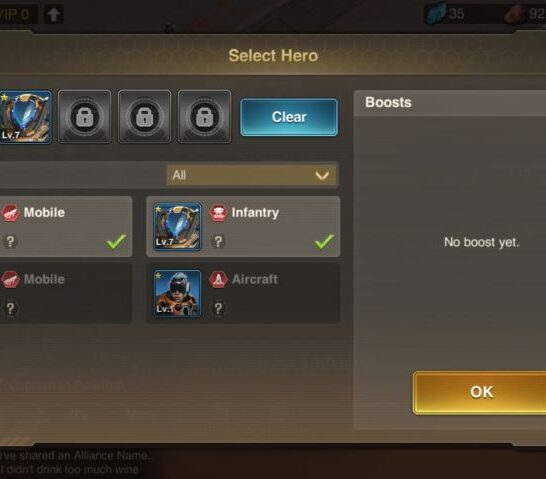Select the unselected lower Mobile hero card
546x479 pixels.
65,293
